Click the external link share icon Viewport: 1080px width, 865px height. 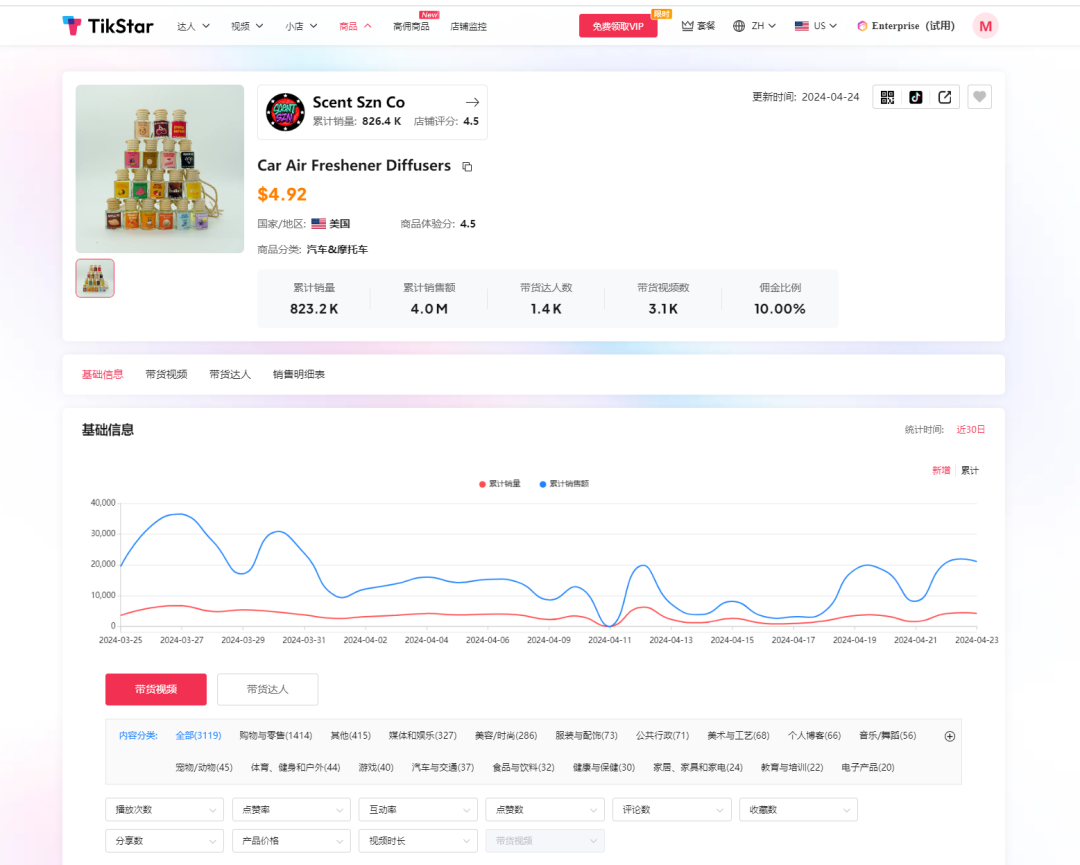click(944, 97)
